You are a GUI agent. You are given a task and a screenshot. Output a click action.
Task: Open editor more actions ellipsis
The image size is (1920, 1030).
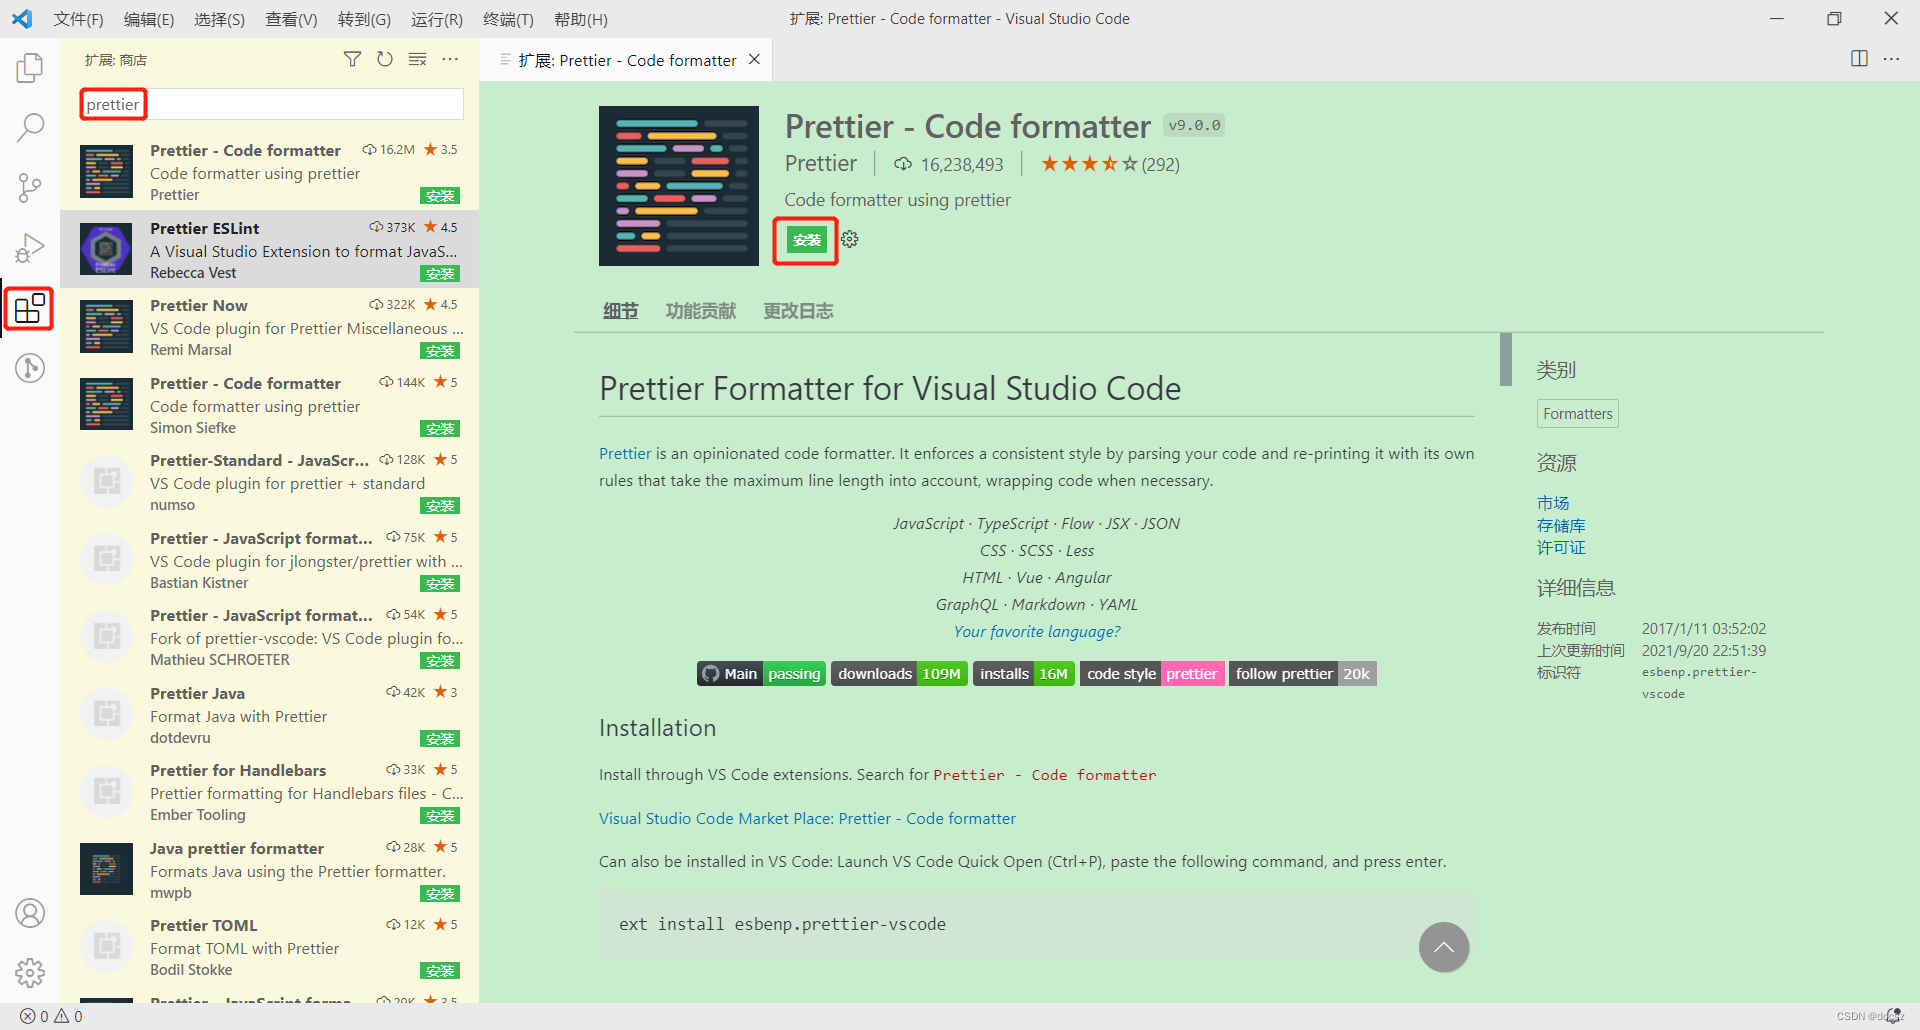point(1891,59)
